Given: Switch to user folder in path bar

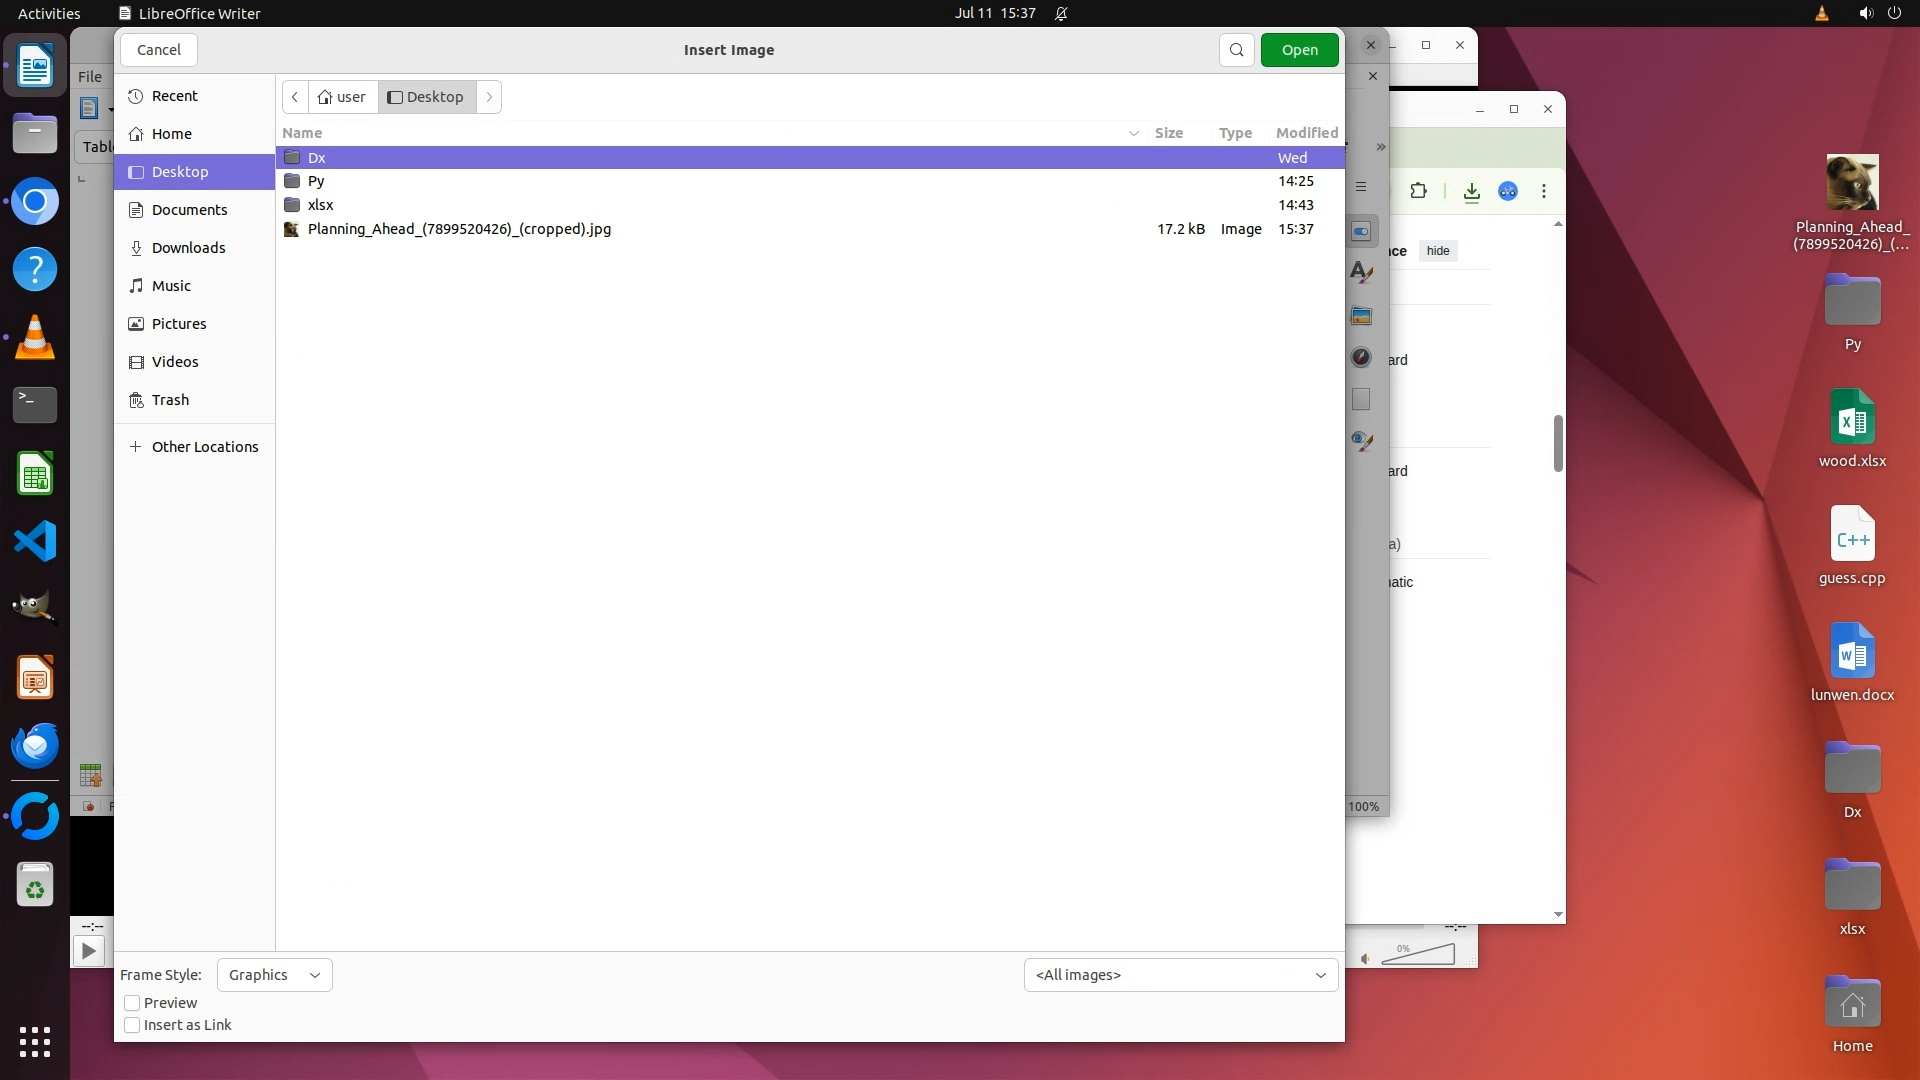Looking at the screenshot, I should pyautogui.click(x=342, y=97).
